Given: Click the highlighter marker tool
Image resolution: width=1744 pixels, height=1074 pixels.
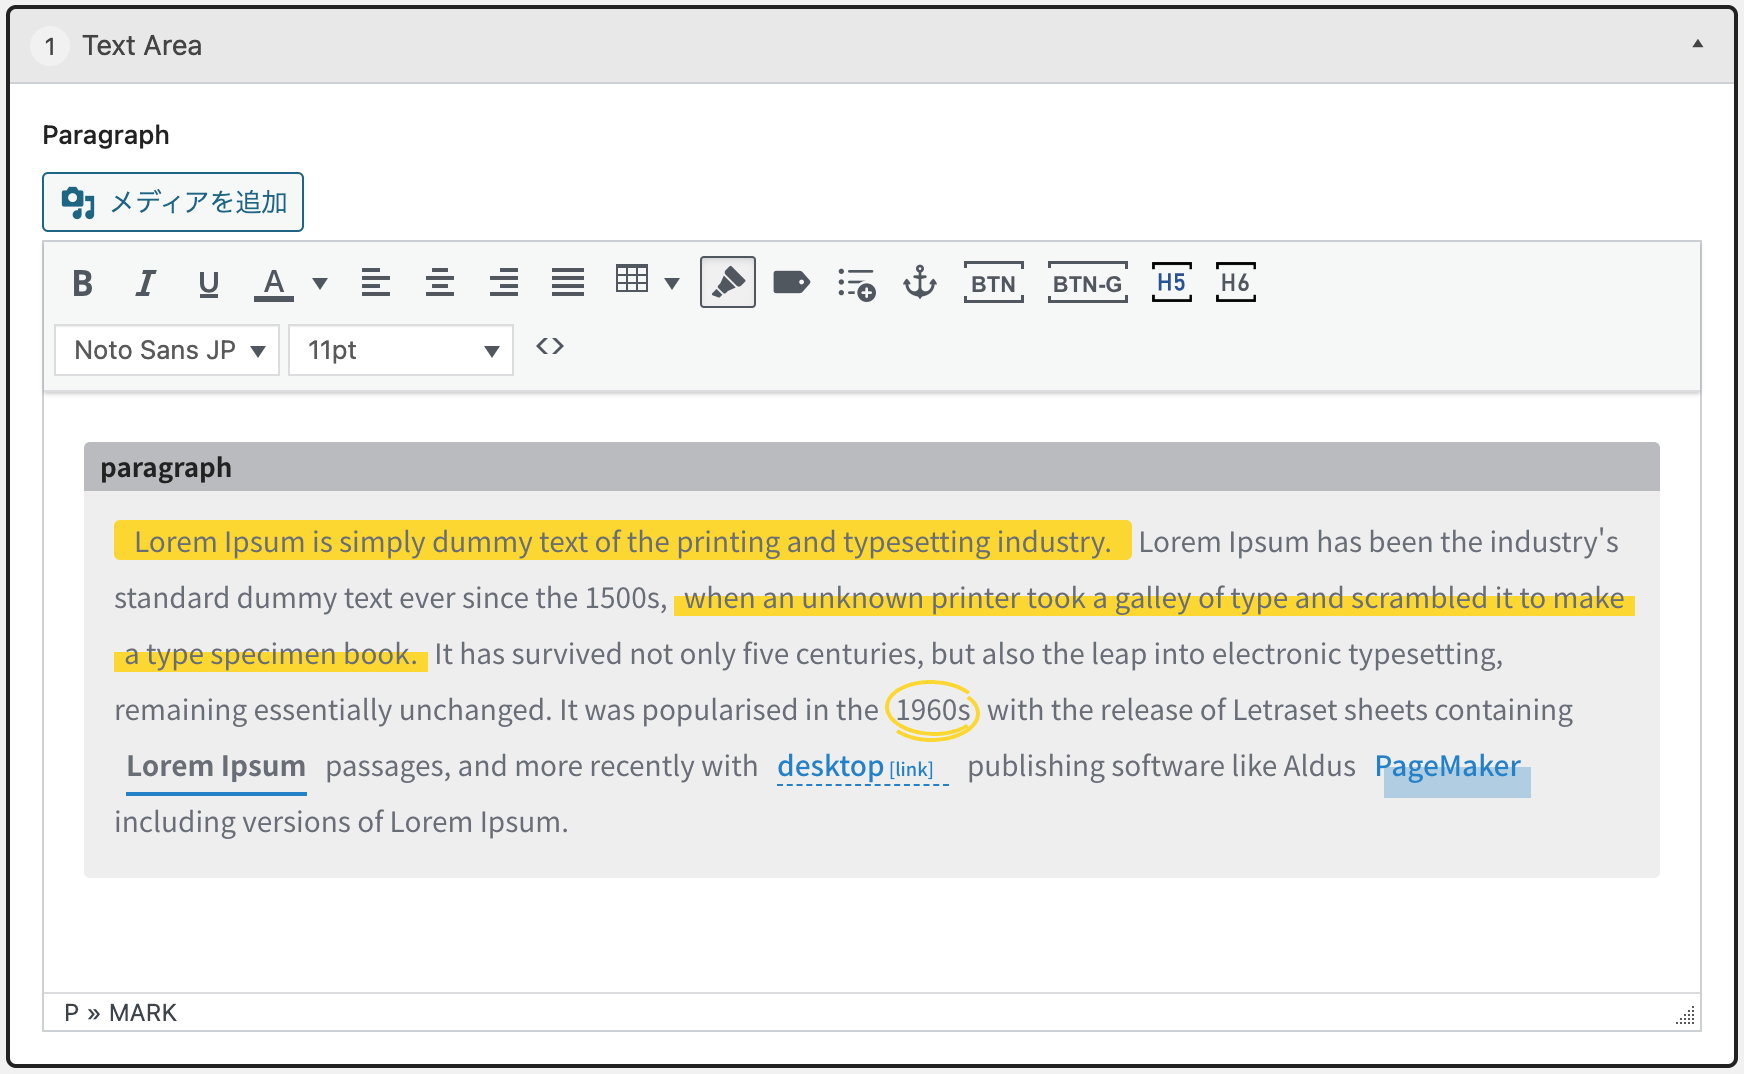Looking at the screenshot, I should [728, 283].
